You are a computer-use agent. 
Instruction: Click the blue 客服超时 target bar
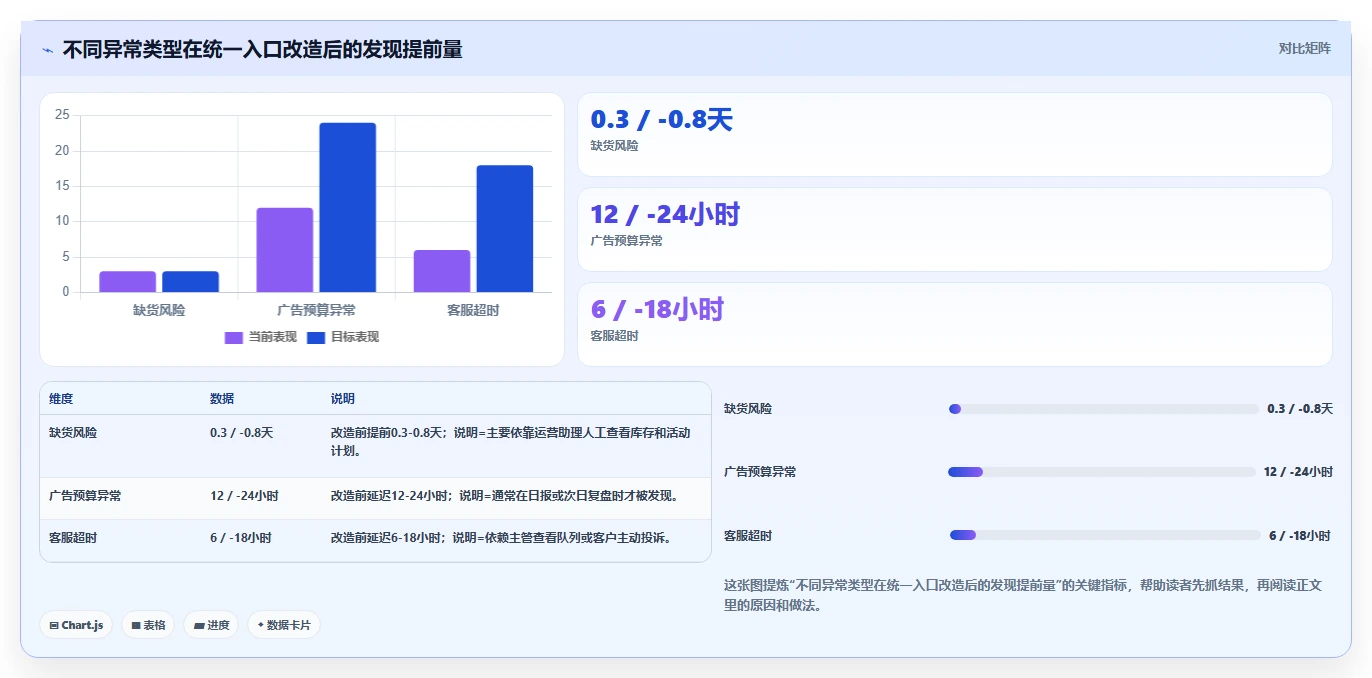click(505, 229)
